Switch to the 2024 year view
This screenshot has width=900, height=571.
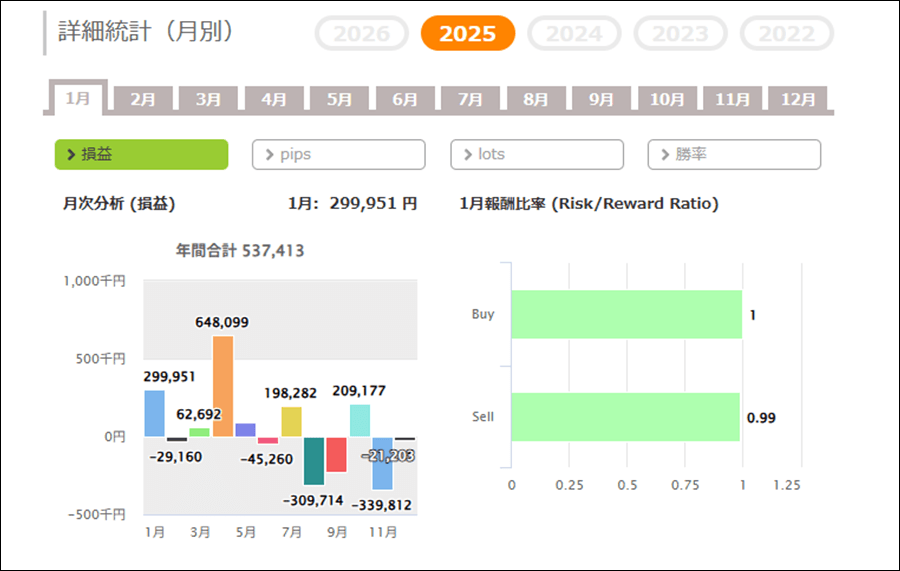[x=574, y=34]
